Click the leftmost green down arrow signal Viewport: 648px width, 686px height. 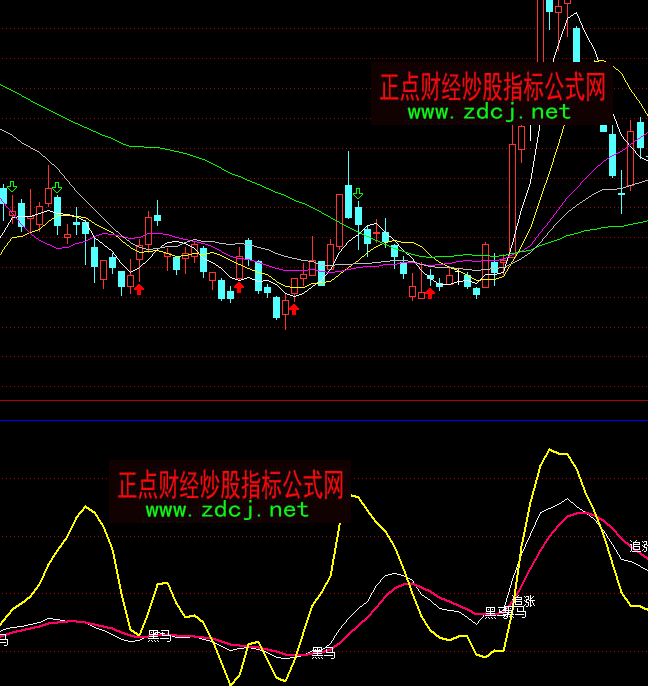[12, 188]
